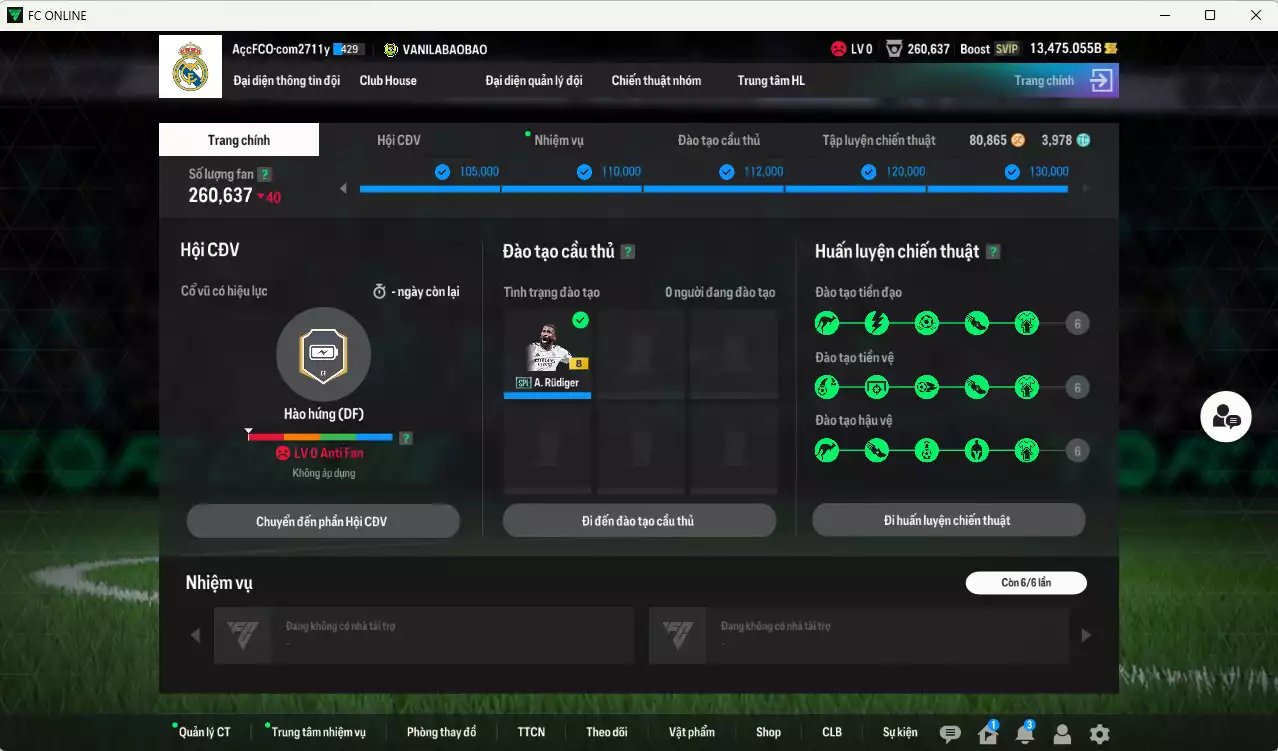Click the shirt upgrade icon in Đào tạo hậu vệ
The image size is (1278, 751).
(x=1027, y=450)
